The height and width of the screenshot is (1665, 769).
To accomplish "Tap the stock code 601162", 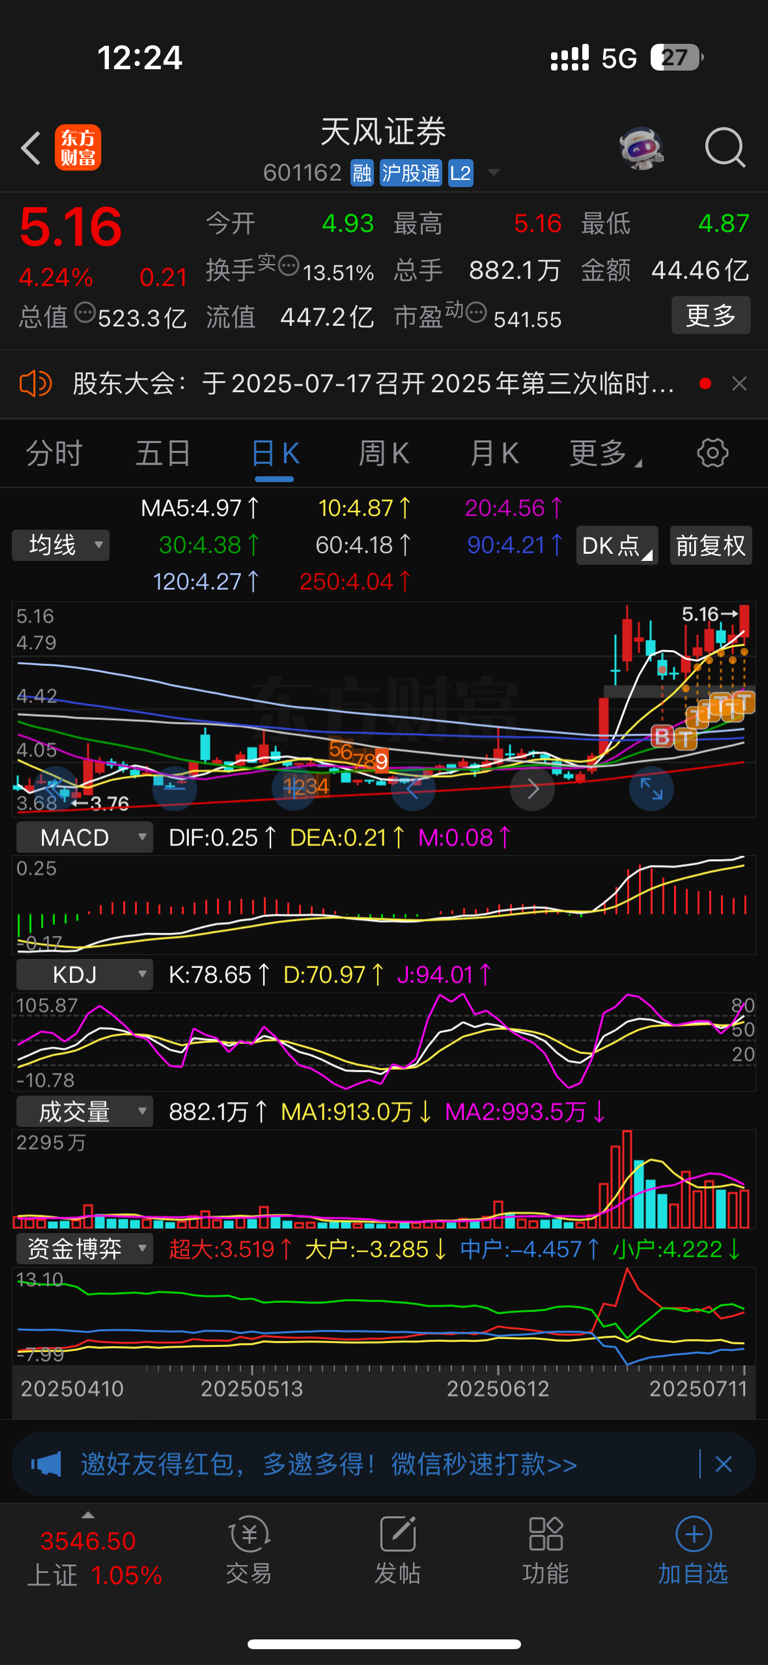I will click(302, 173).
